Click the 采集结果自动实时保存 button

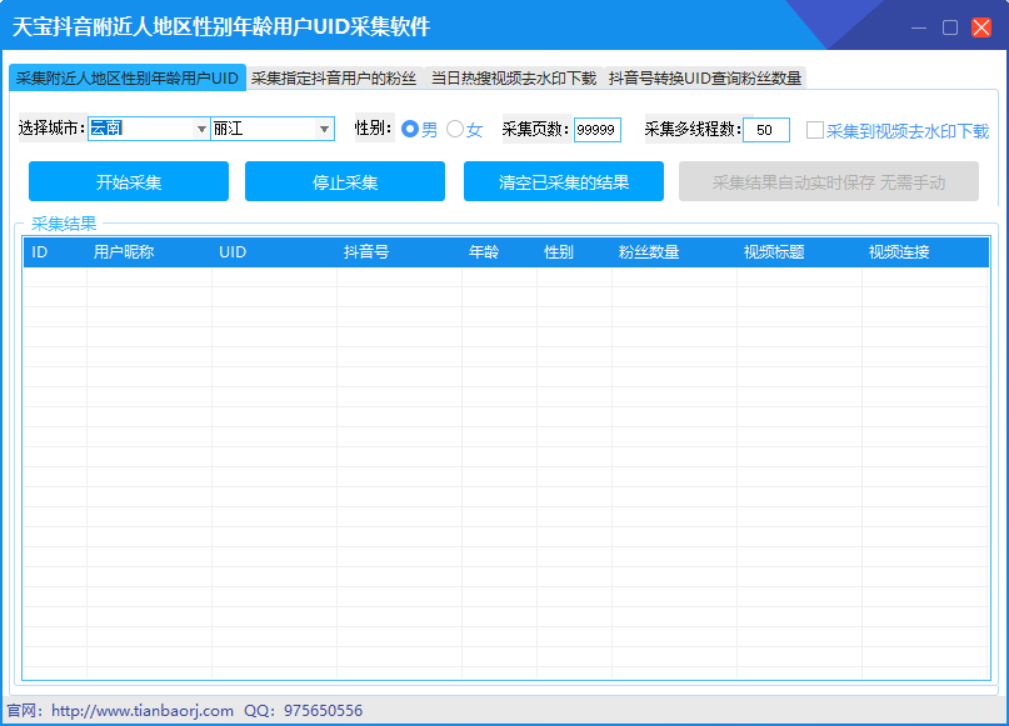point(828,181)
